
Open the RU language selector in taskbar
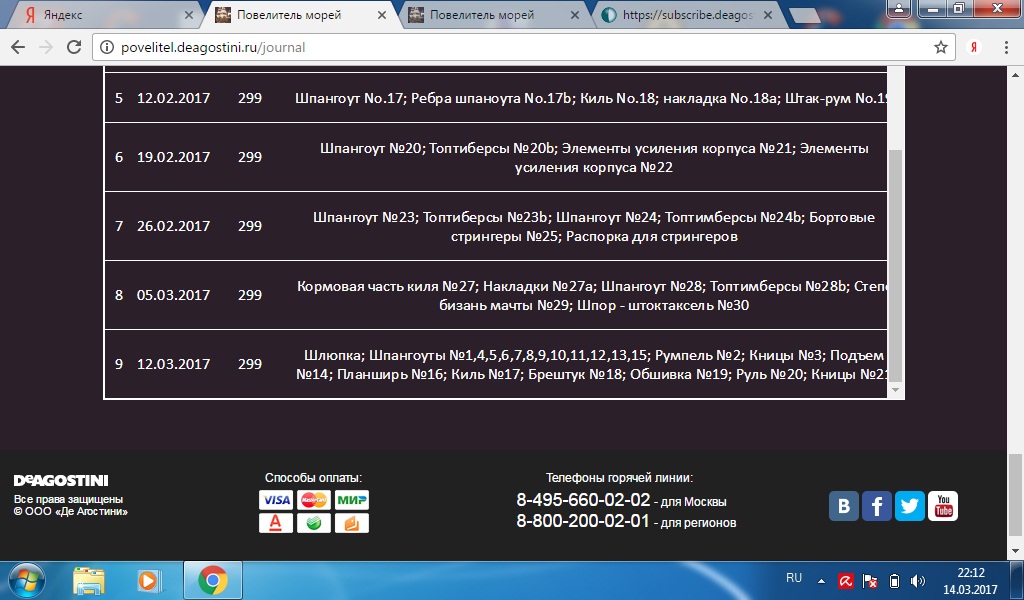[794, 578]
